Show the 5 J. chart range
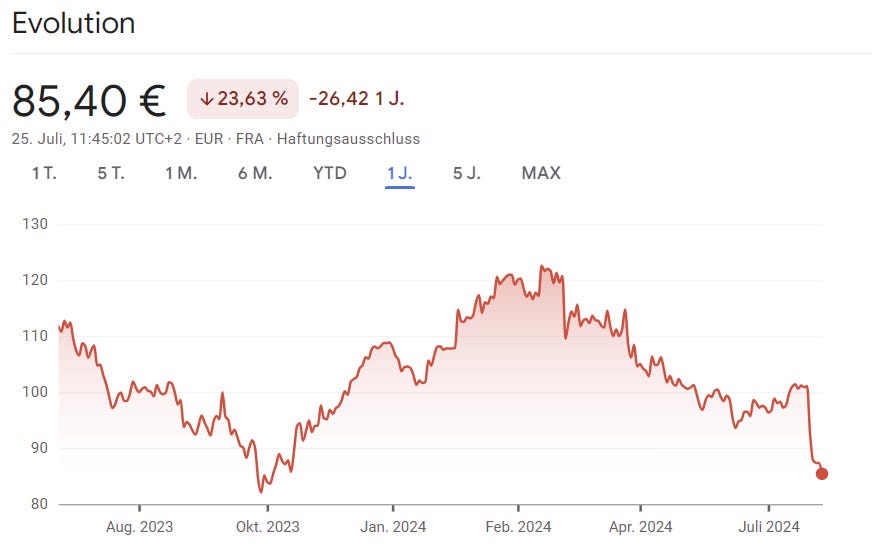872x552 pixels. click(467, 173)
